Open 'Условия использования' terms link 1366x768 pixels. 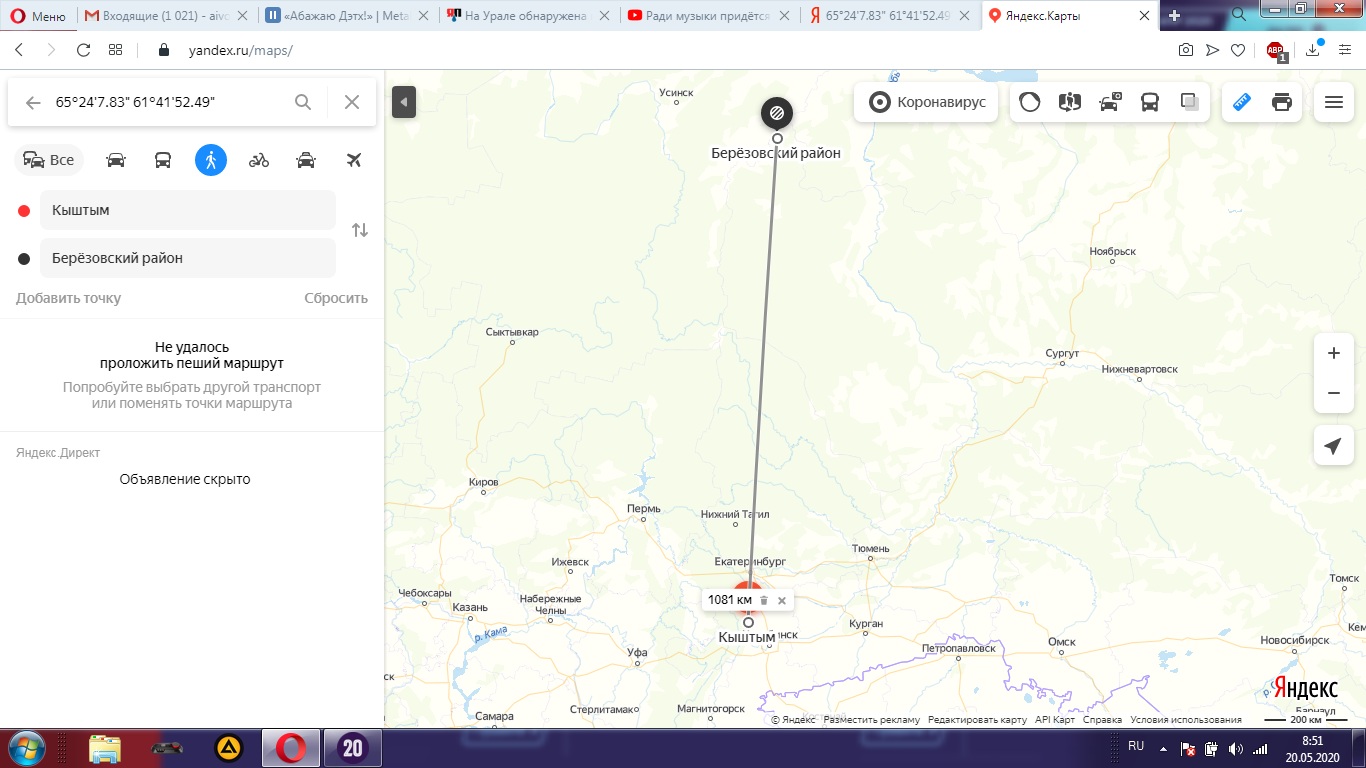click(1186, 720)
